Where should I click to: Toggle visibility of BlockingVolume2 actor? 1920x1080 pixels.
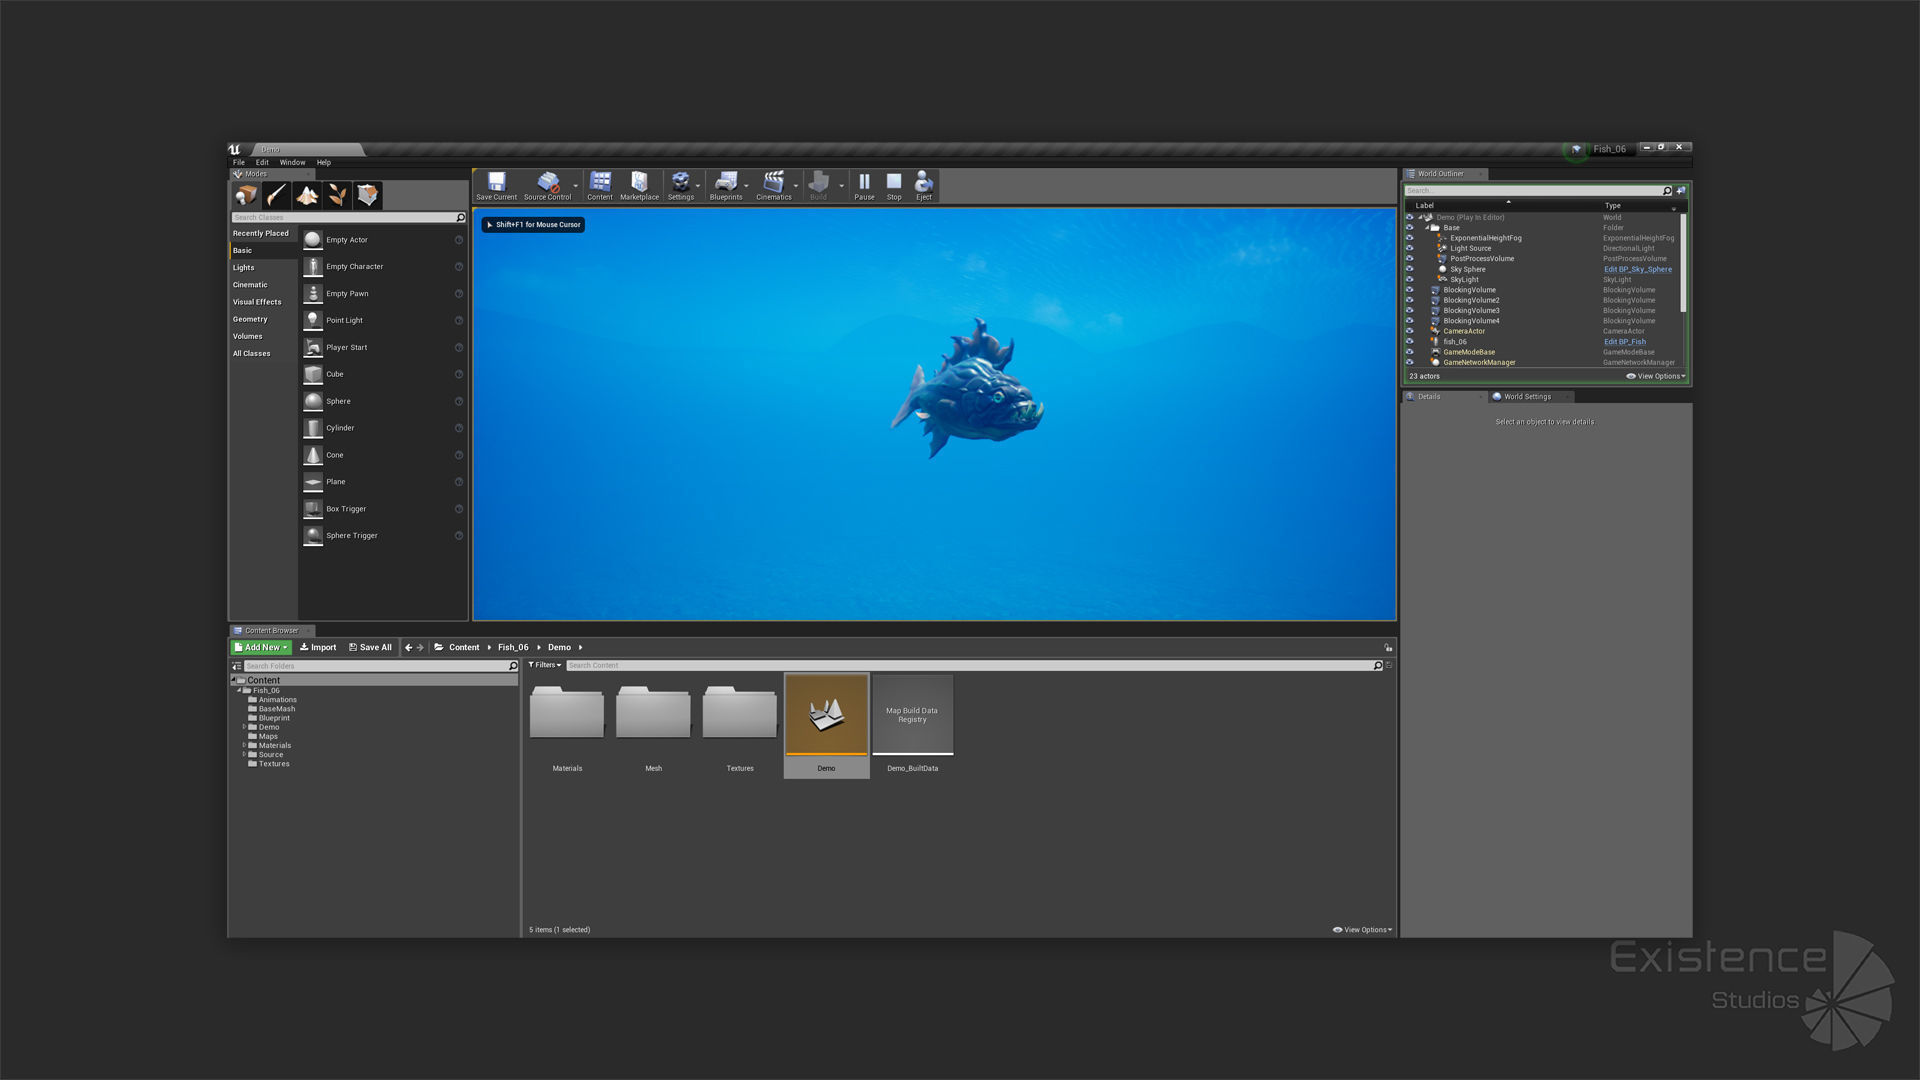1410,300
